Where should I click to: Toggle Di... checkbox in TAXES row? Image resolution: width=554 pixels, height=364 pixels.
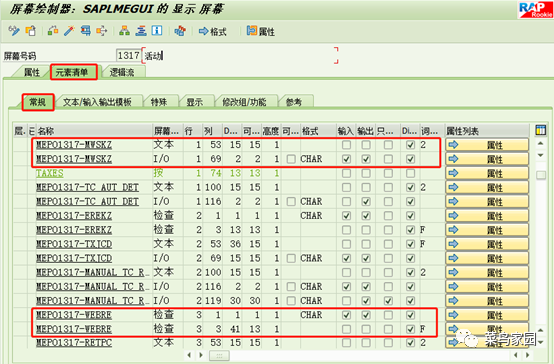[x=410, y=173]
